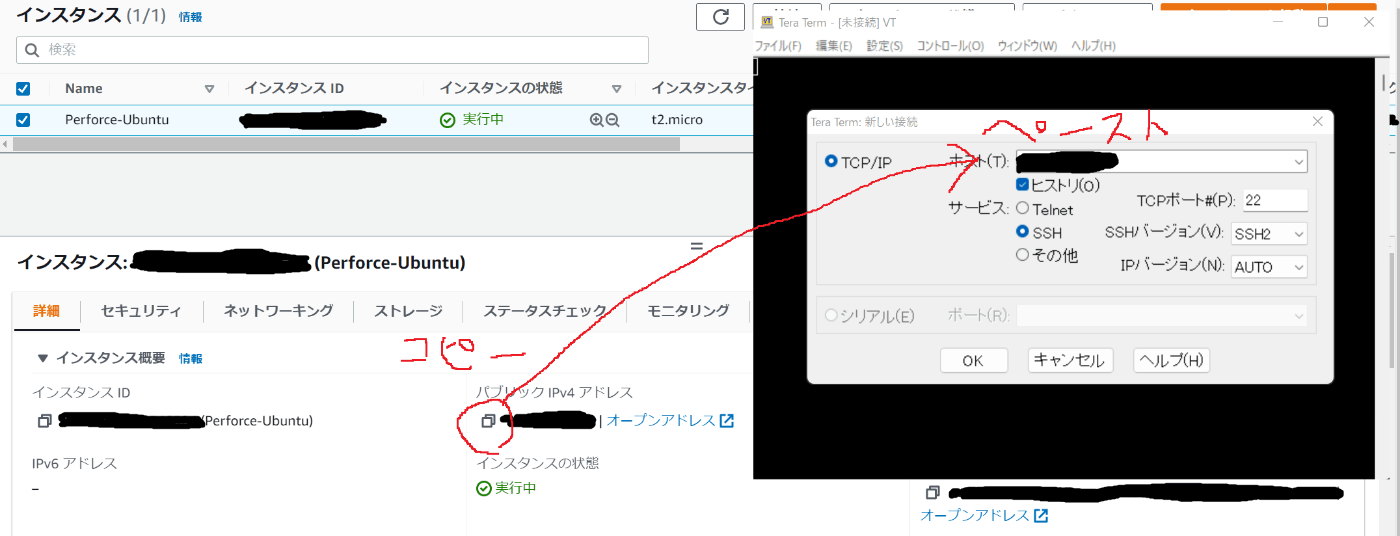Click the magnifier icon in the search box
The image size is (1400, 536).
coord(33,49)
